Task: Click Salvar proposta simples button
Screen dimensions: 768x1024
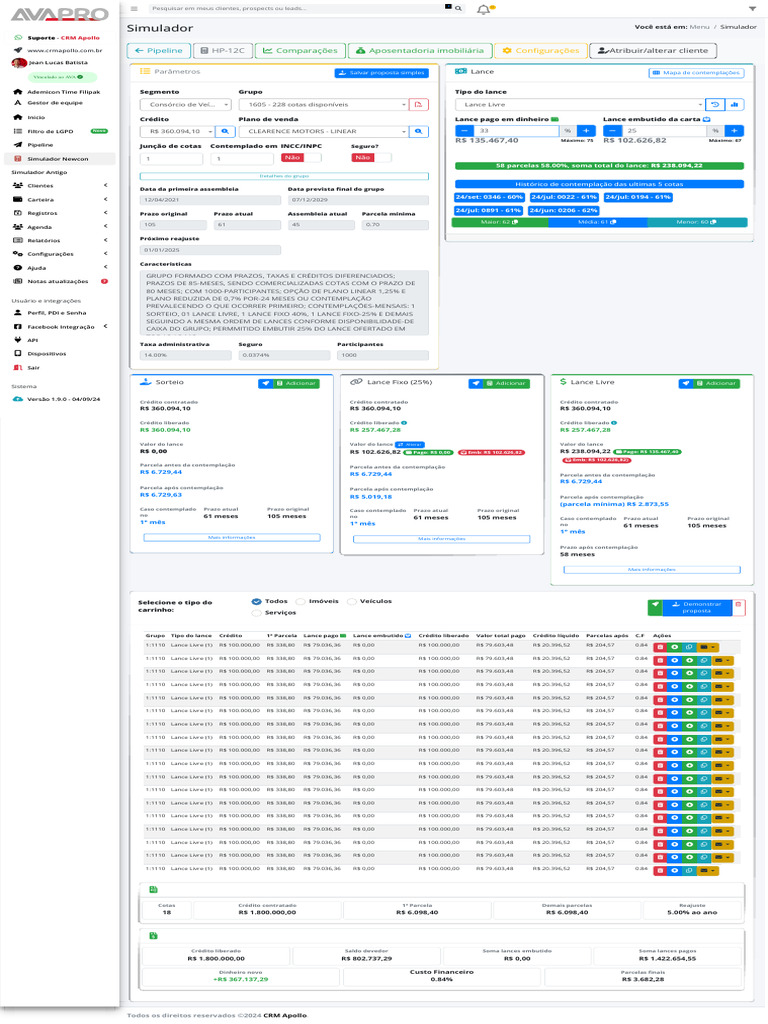Action: click(382, 73)
